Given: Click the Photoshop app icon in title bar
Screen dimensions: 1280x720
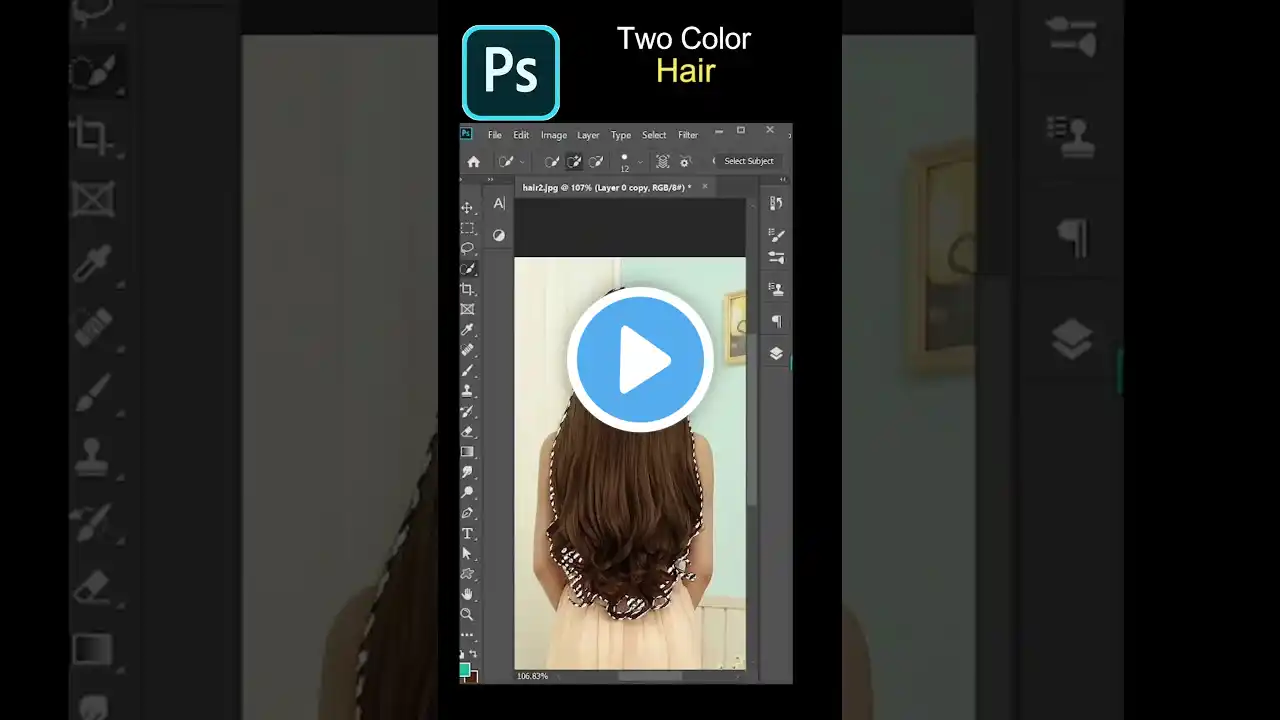Looking at the screenshot, I should (x=466, y=134).
